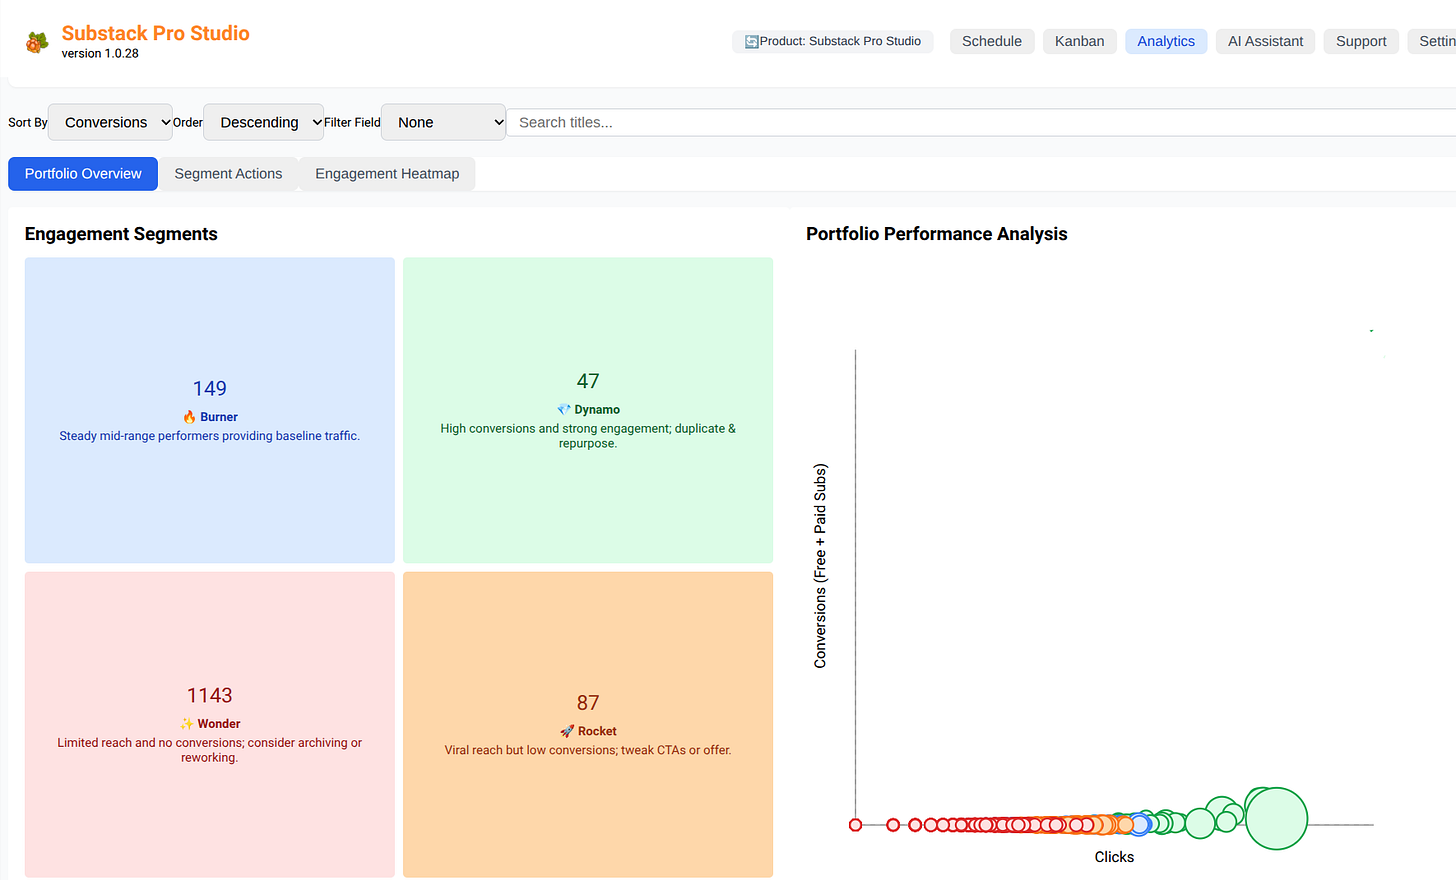Image resolution: width=1456 pixels, height=880 pixels.
Task: Click the sparkles icon beside Wonder
Action: (186, 724)
